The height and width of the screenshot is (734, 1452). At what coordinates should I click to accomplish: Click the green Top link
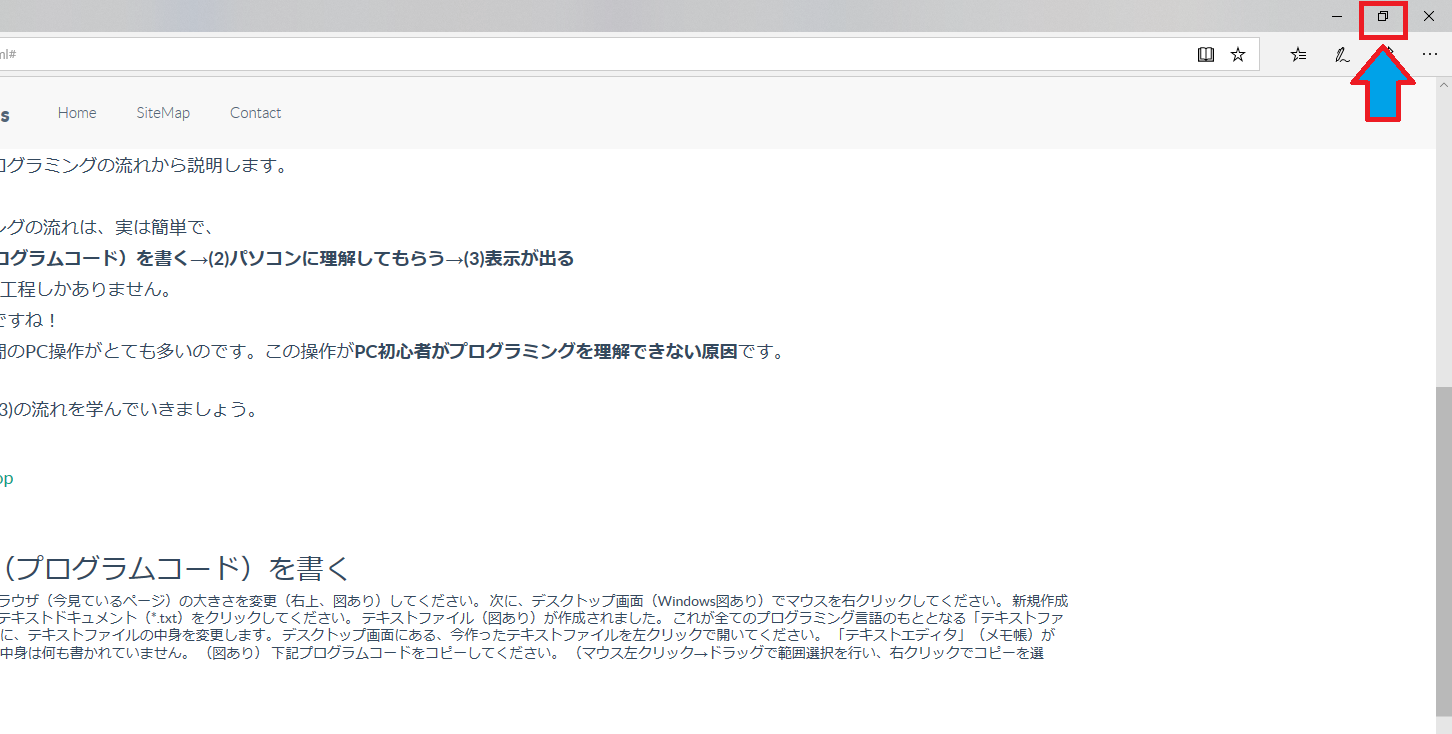pos(5,479)
